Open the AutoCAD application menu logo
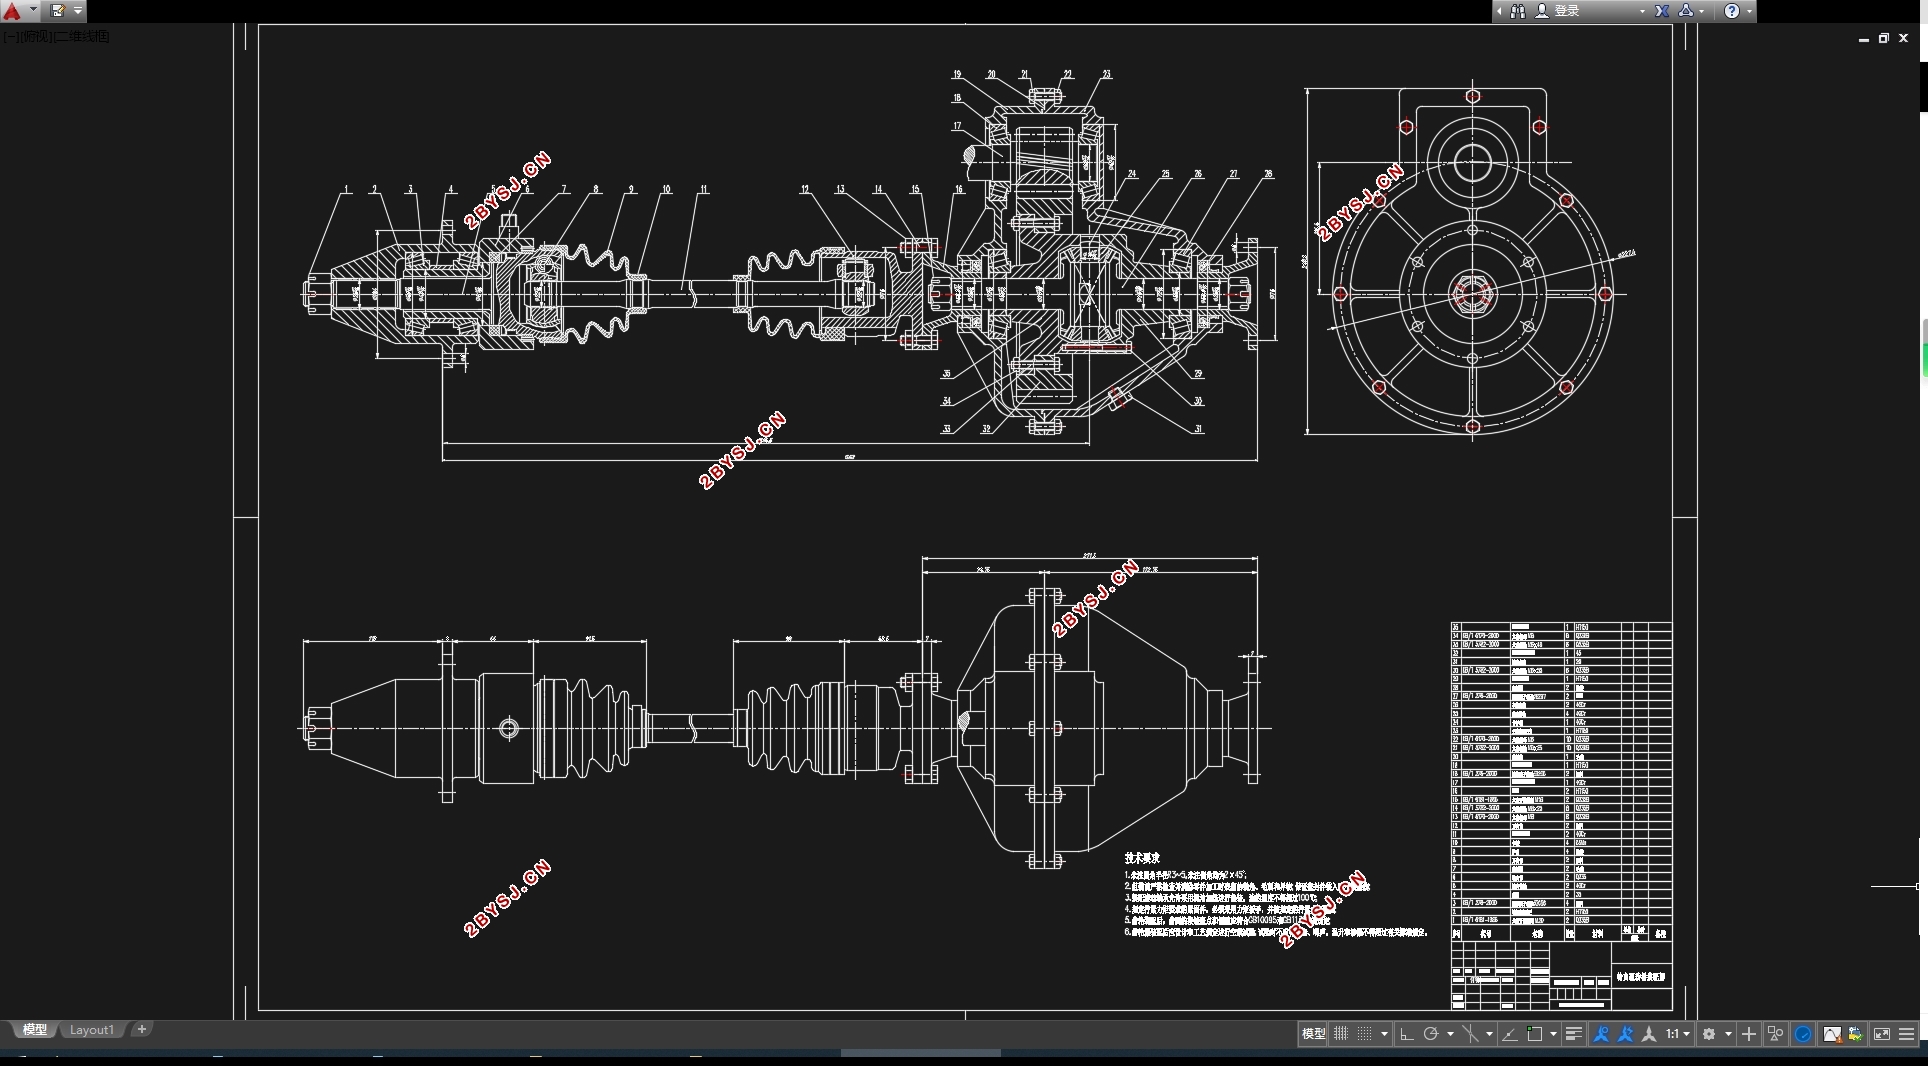This screenshot has height=1066, width=1928. click(12, 11)
